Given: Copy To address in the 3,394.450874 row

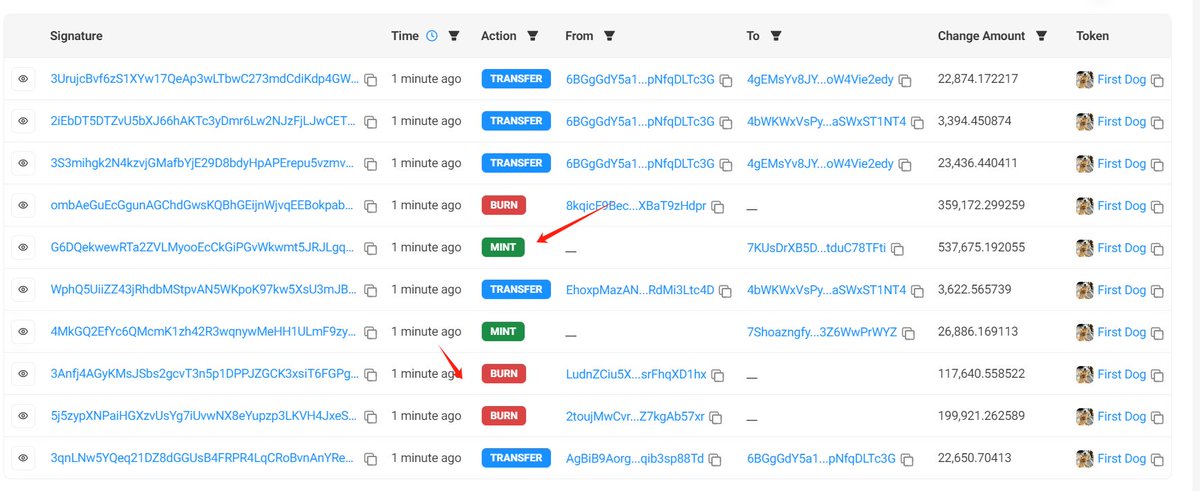Looking at the screenshot, I should point(917,122).
